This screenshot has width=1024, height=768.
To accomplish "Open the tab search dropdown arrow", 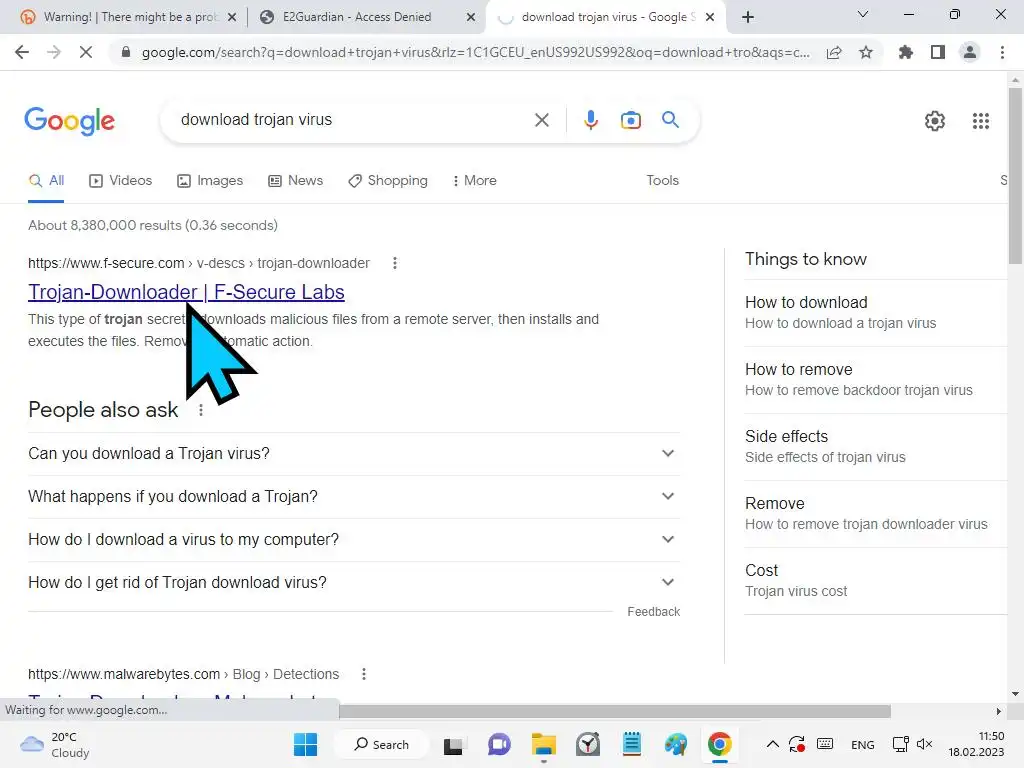I will tap(863, 14).
